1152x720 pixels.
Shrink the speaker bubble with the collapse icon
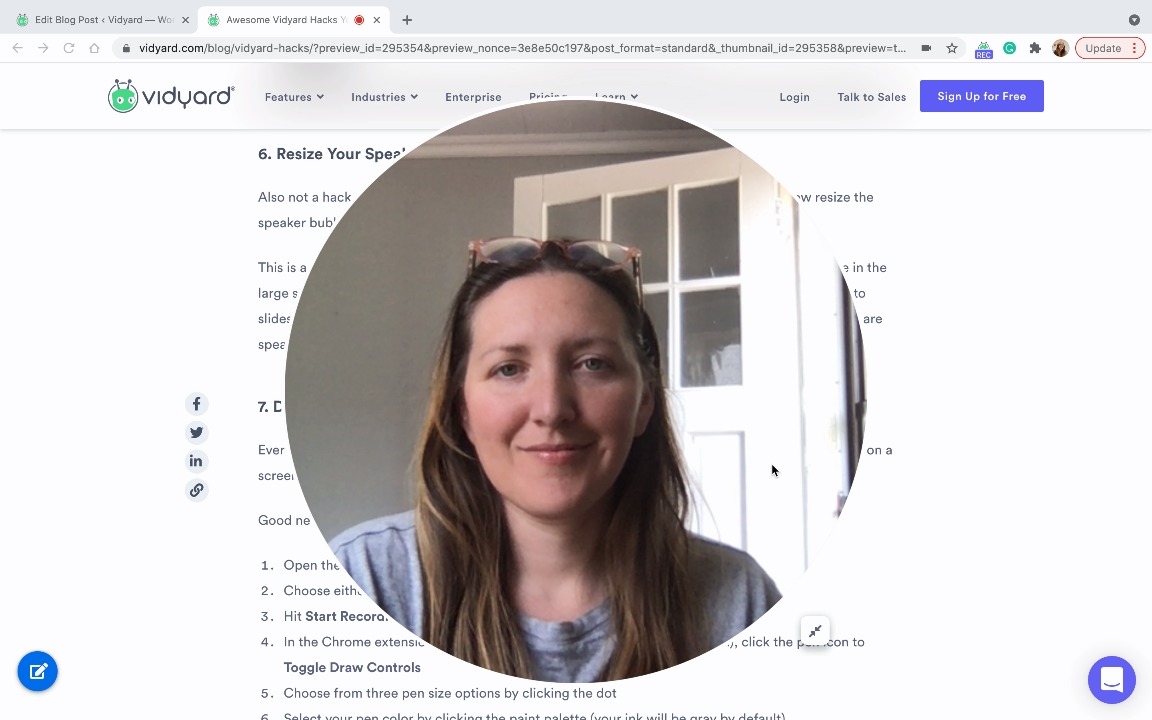click(x=815, y=631)
